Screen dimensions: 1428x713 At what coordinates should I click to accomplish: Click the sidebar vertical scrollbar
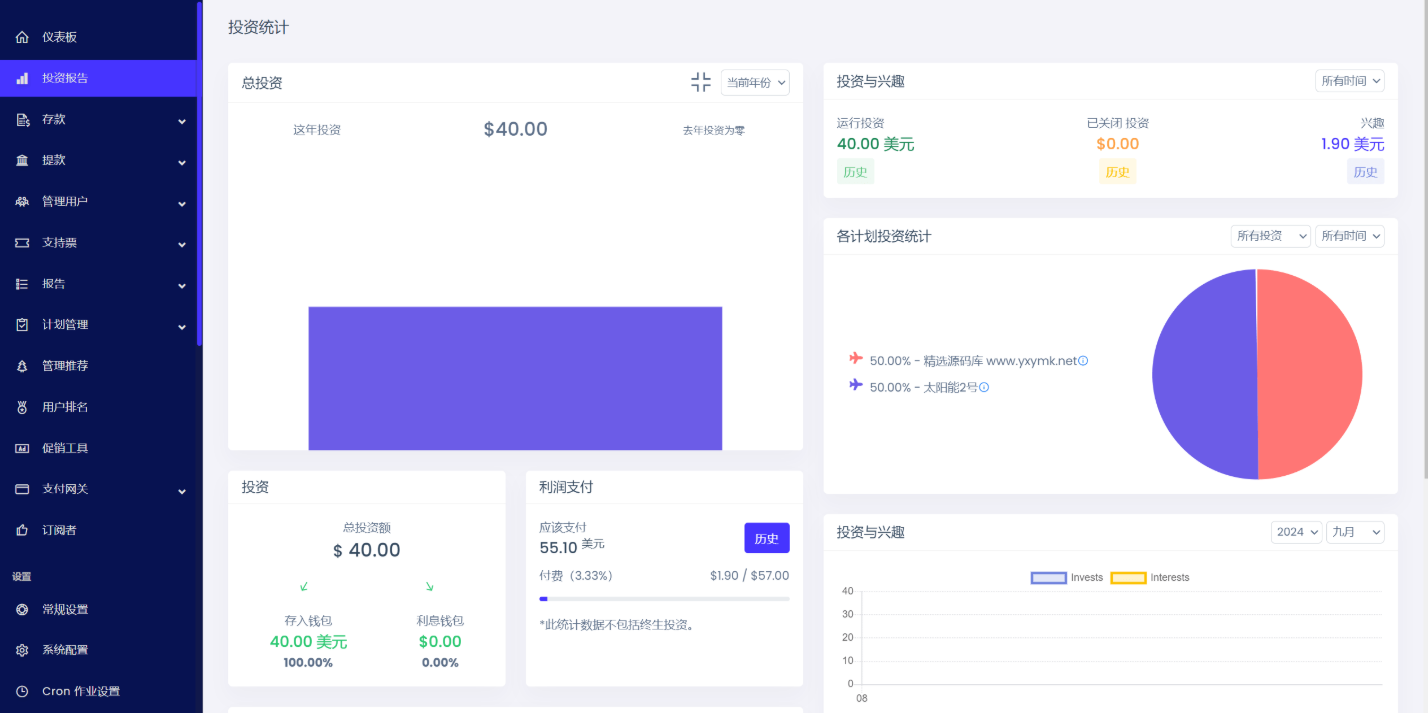[200, 173]
